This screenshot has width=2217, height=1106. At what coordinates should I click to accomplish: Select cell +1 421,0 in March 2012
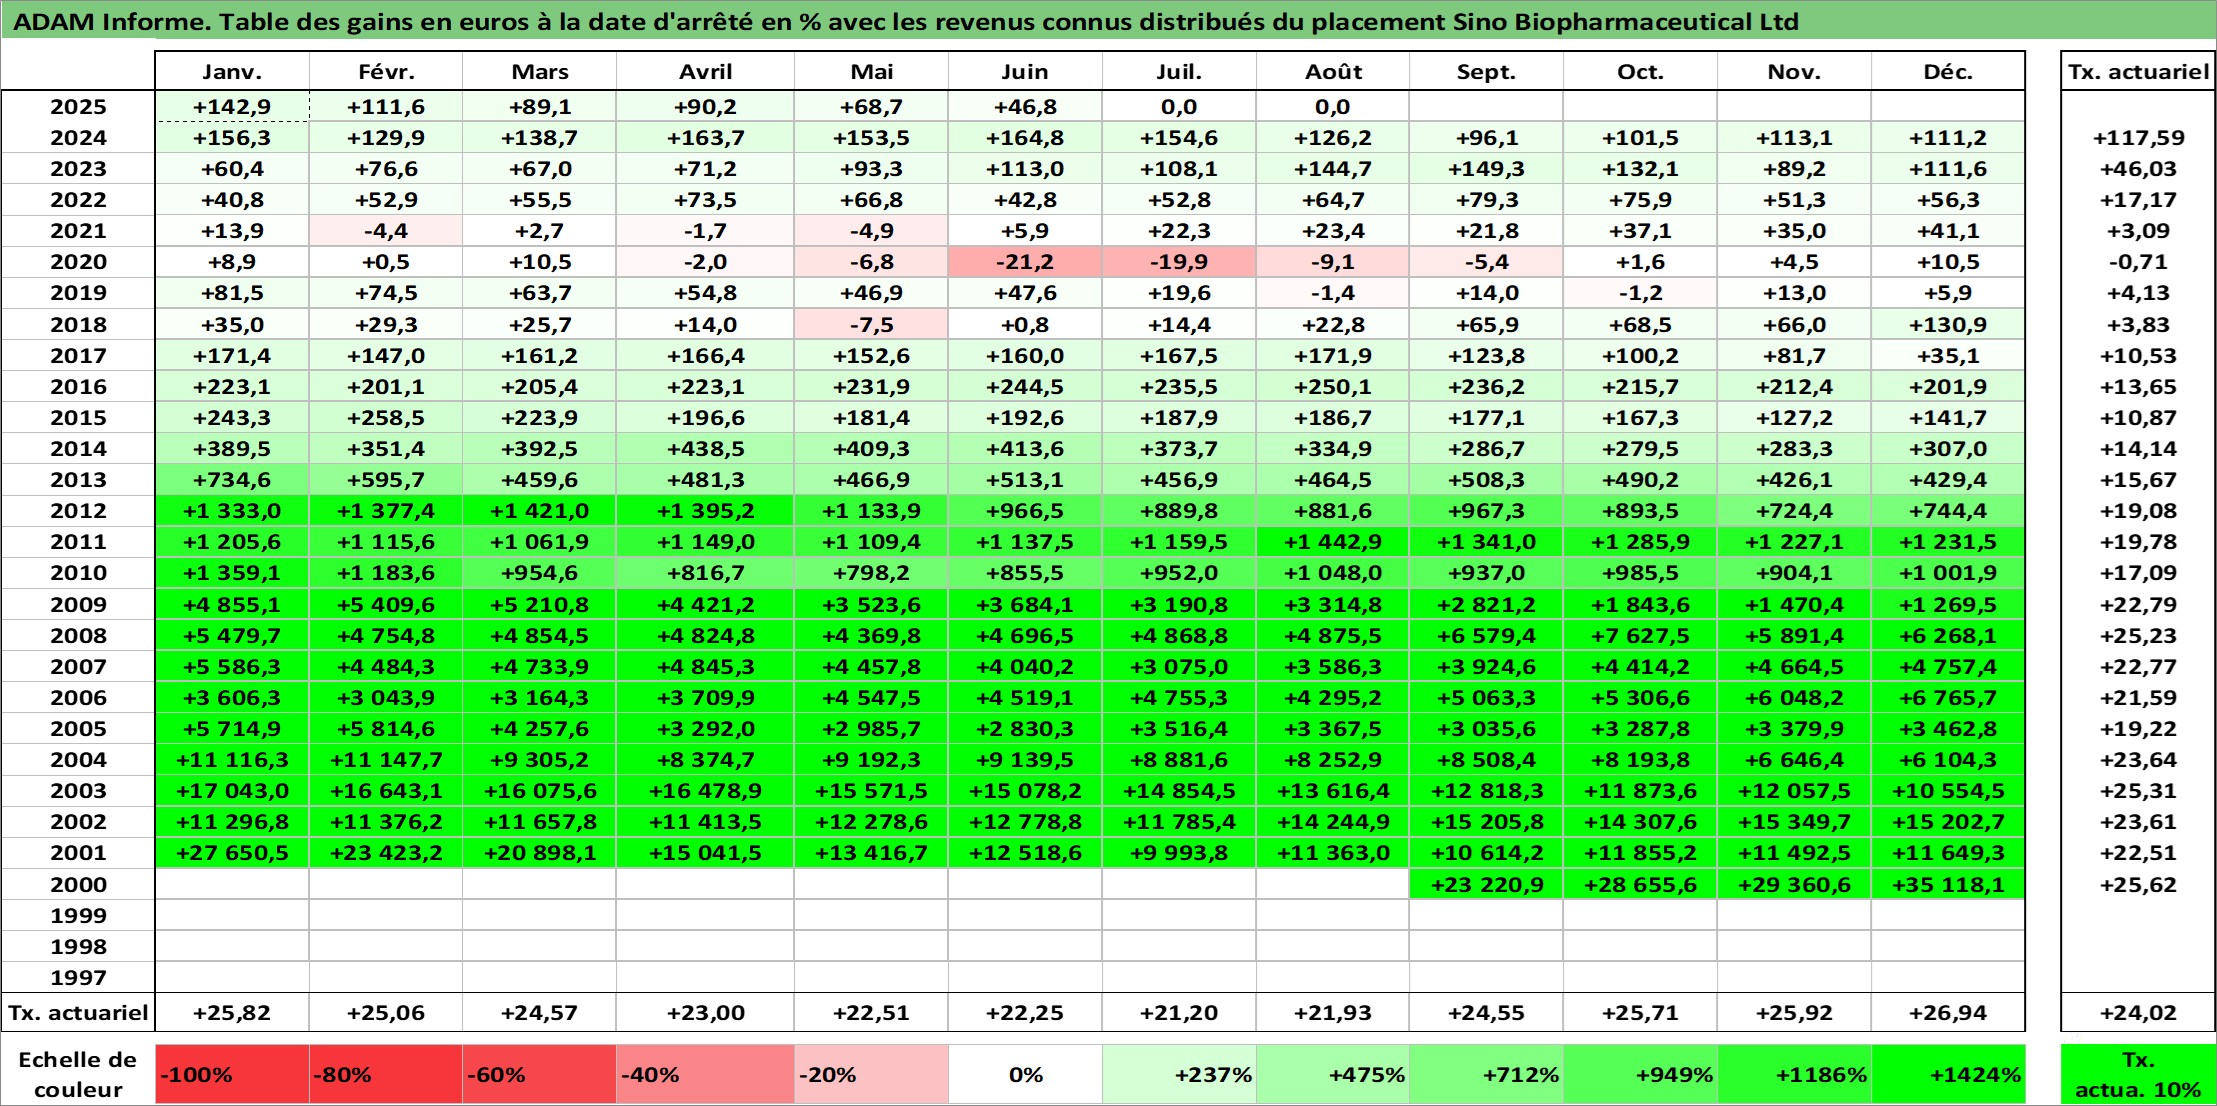tap(540, 511)
